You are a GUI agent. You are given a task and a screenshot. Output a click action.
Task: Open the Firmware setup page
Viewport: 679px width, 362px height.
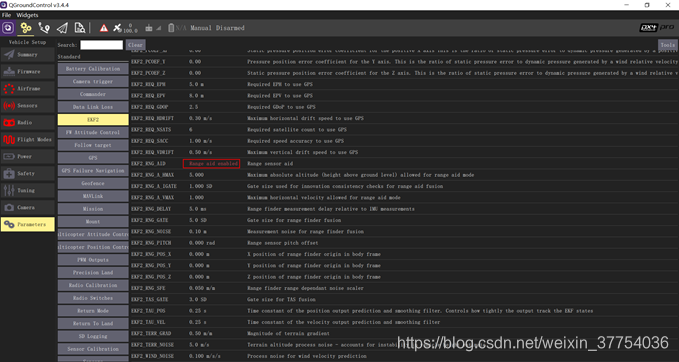pos(28,72)
